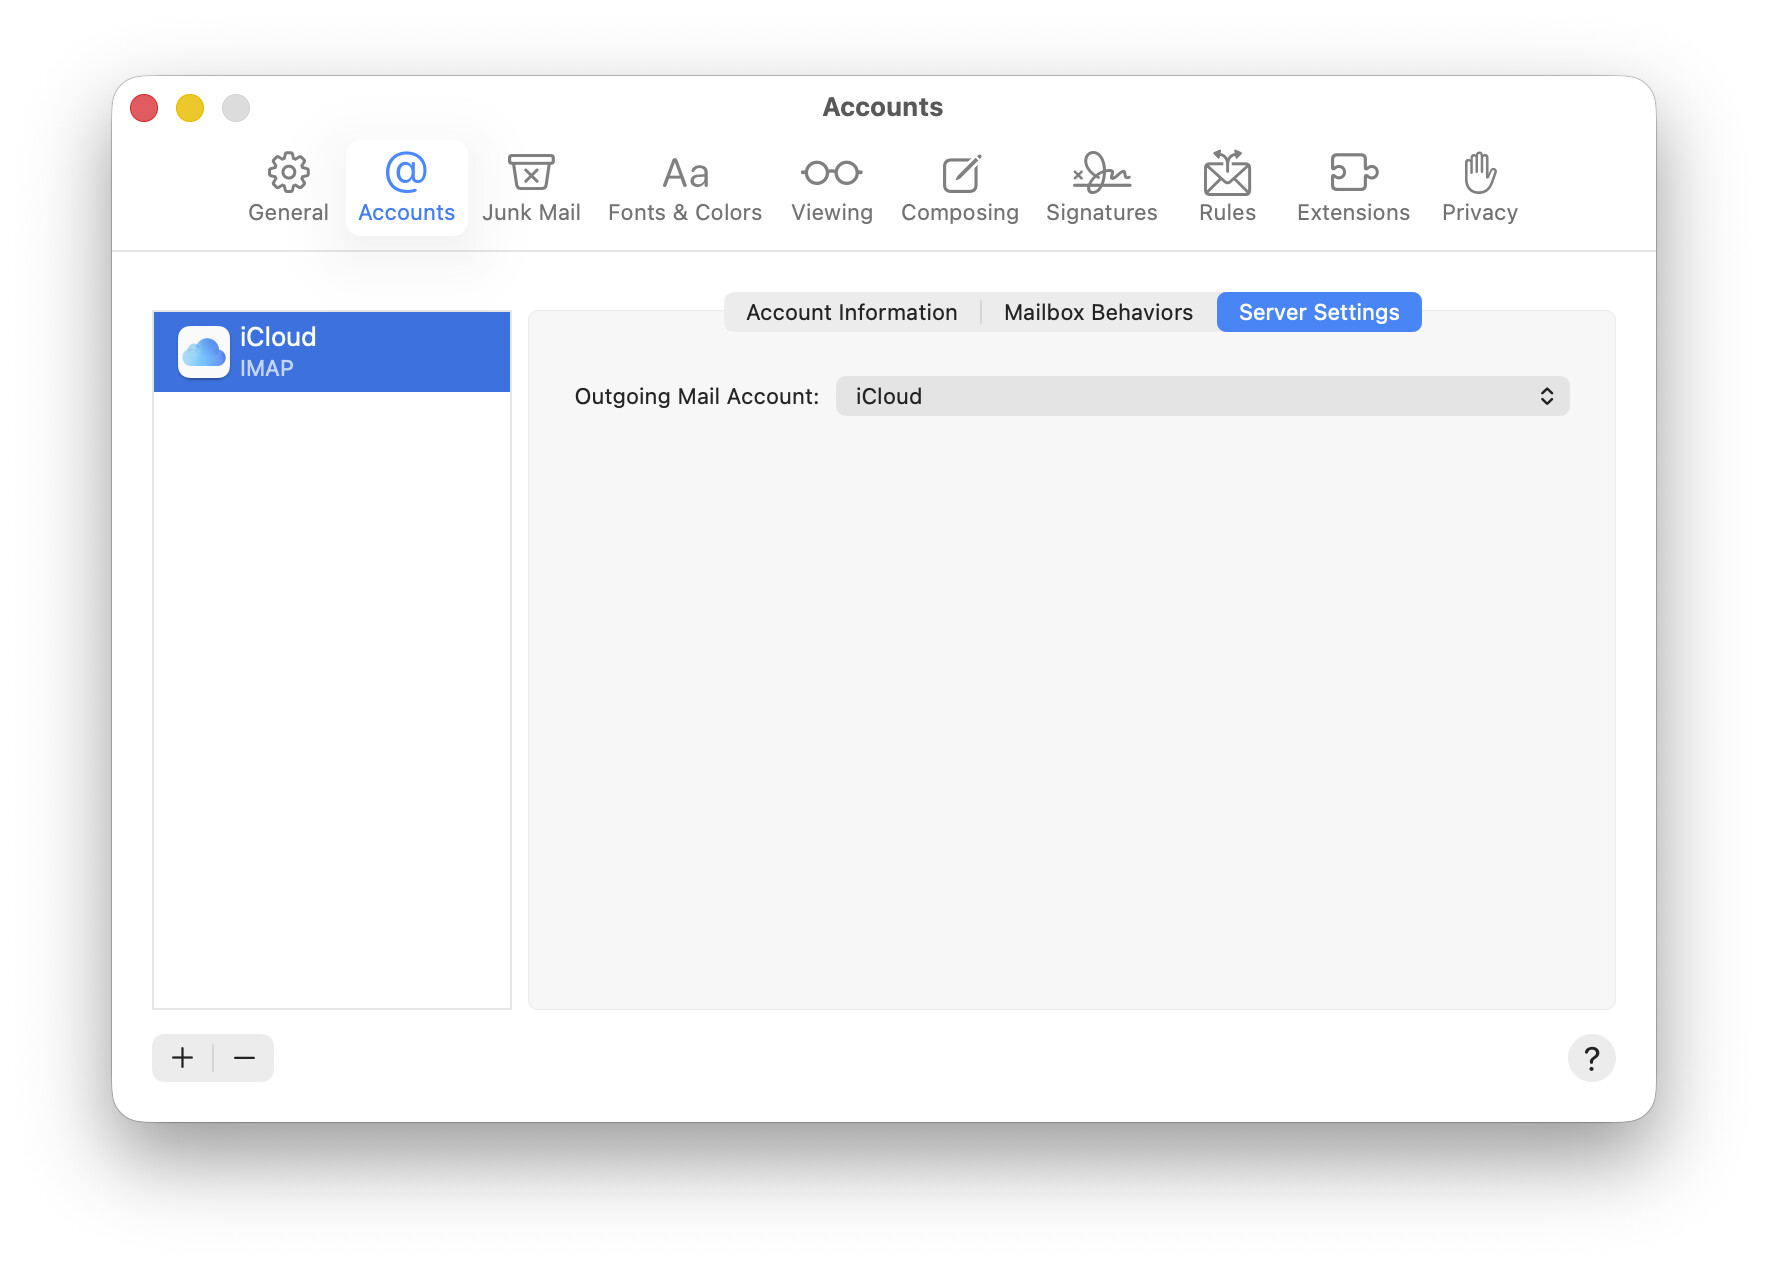The height and width of the screenshot is (1270, 1768).
Task: Open Privacy preferences hand icon
Action: [1479, 174]
